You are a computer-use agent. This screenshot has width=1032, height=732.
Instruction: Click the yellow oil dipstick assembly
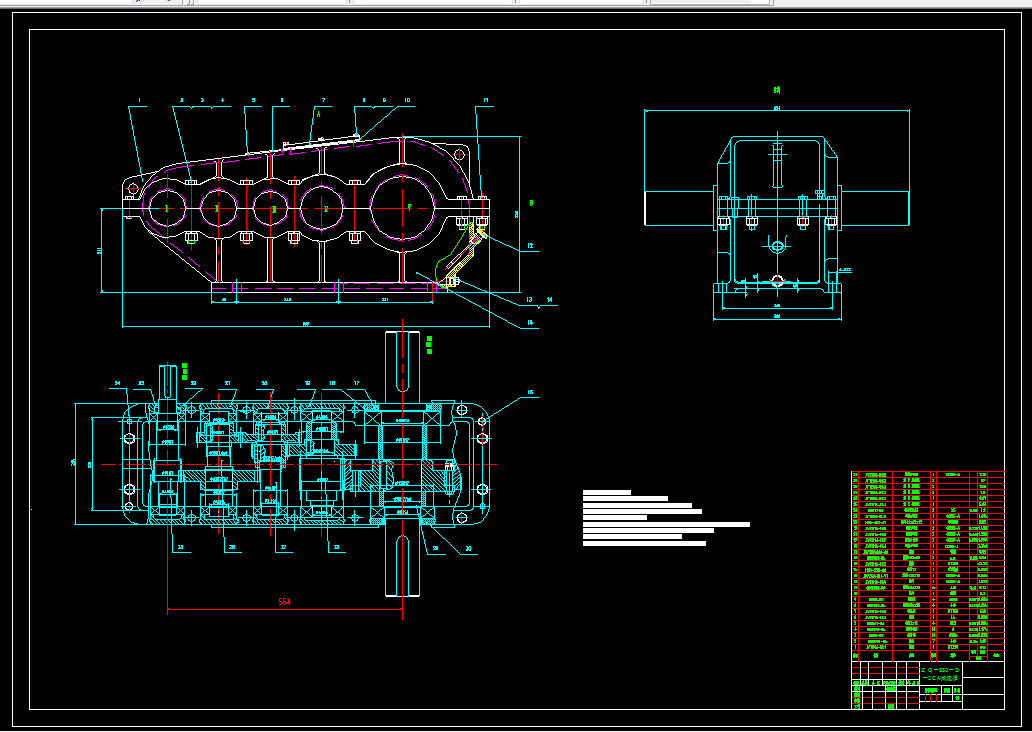(467, 255)
